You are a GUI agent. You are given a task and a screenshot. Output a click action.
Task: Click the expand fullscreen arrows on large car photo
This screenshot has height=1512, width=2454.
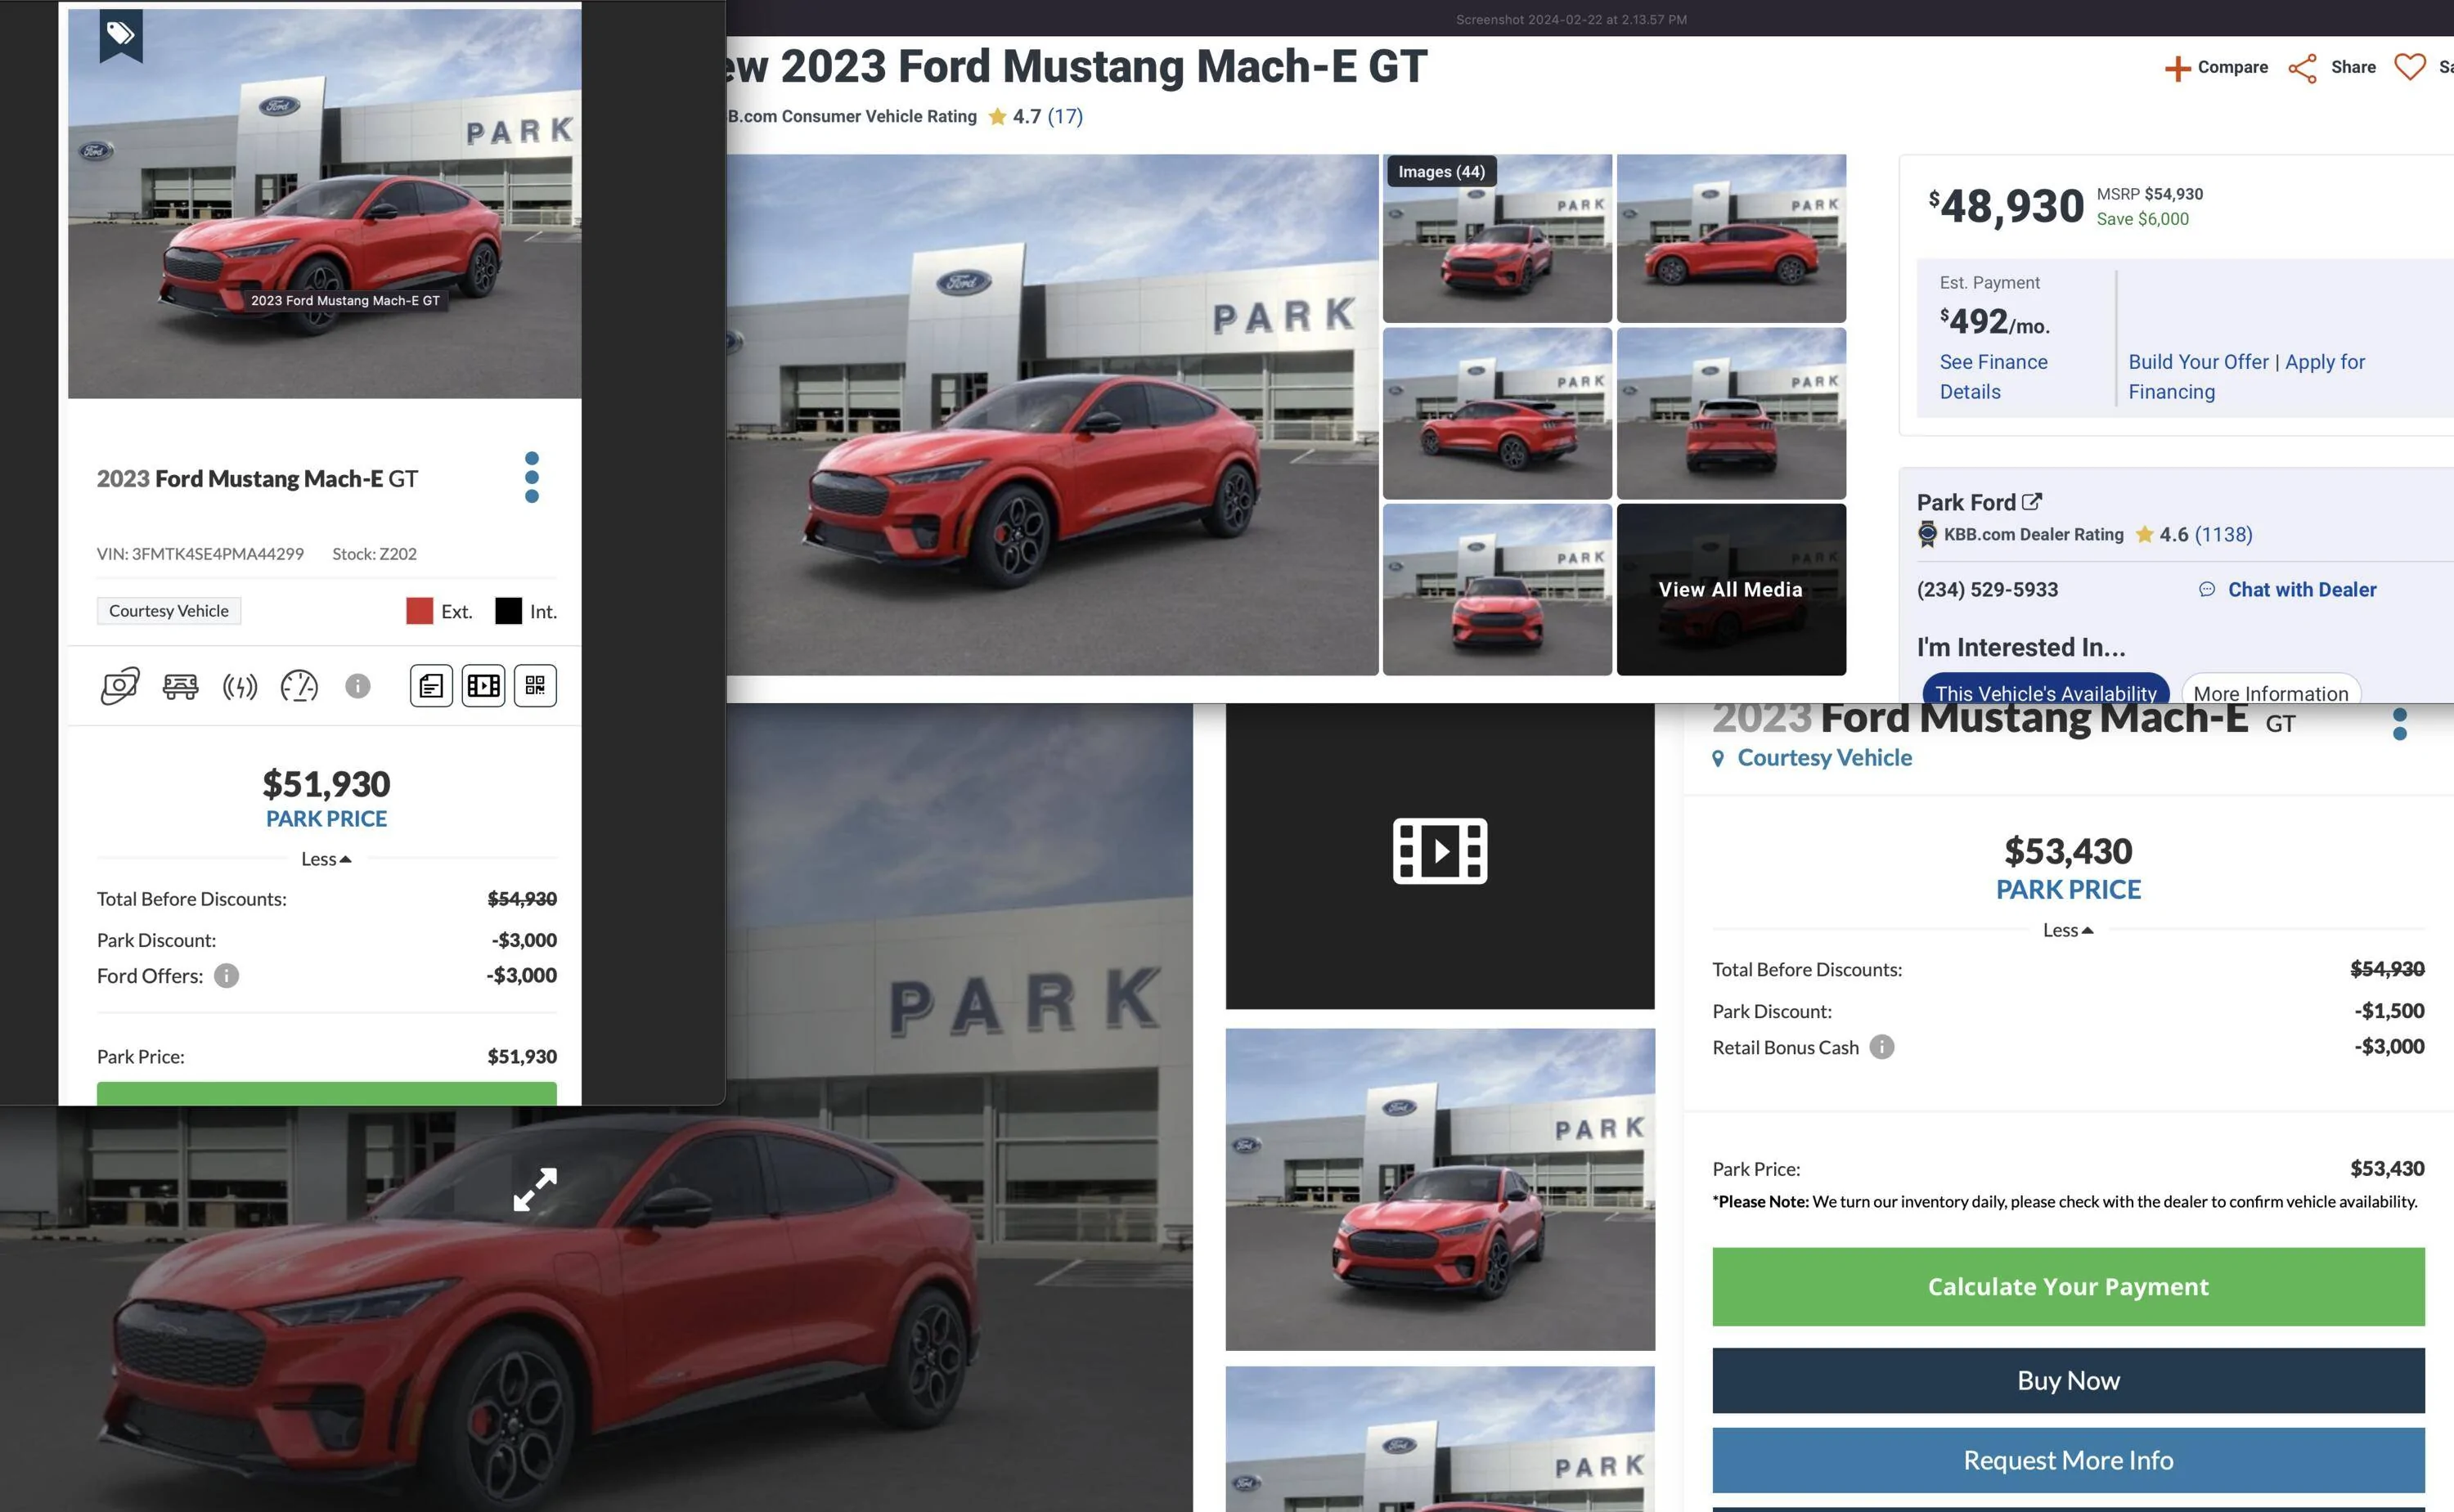tap(535, 1190)
